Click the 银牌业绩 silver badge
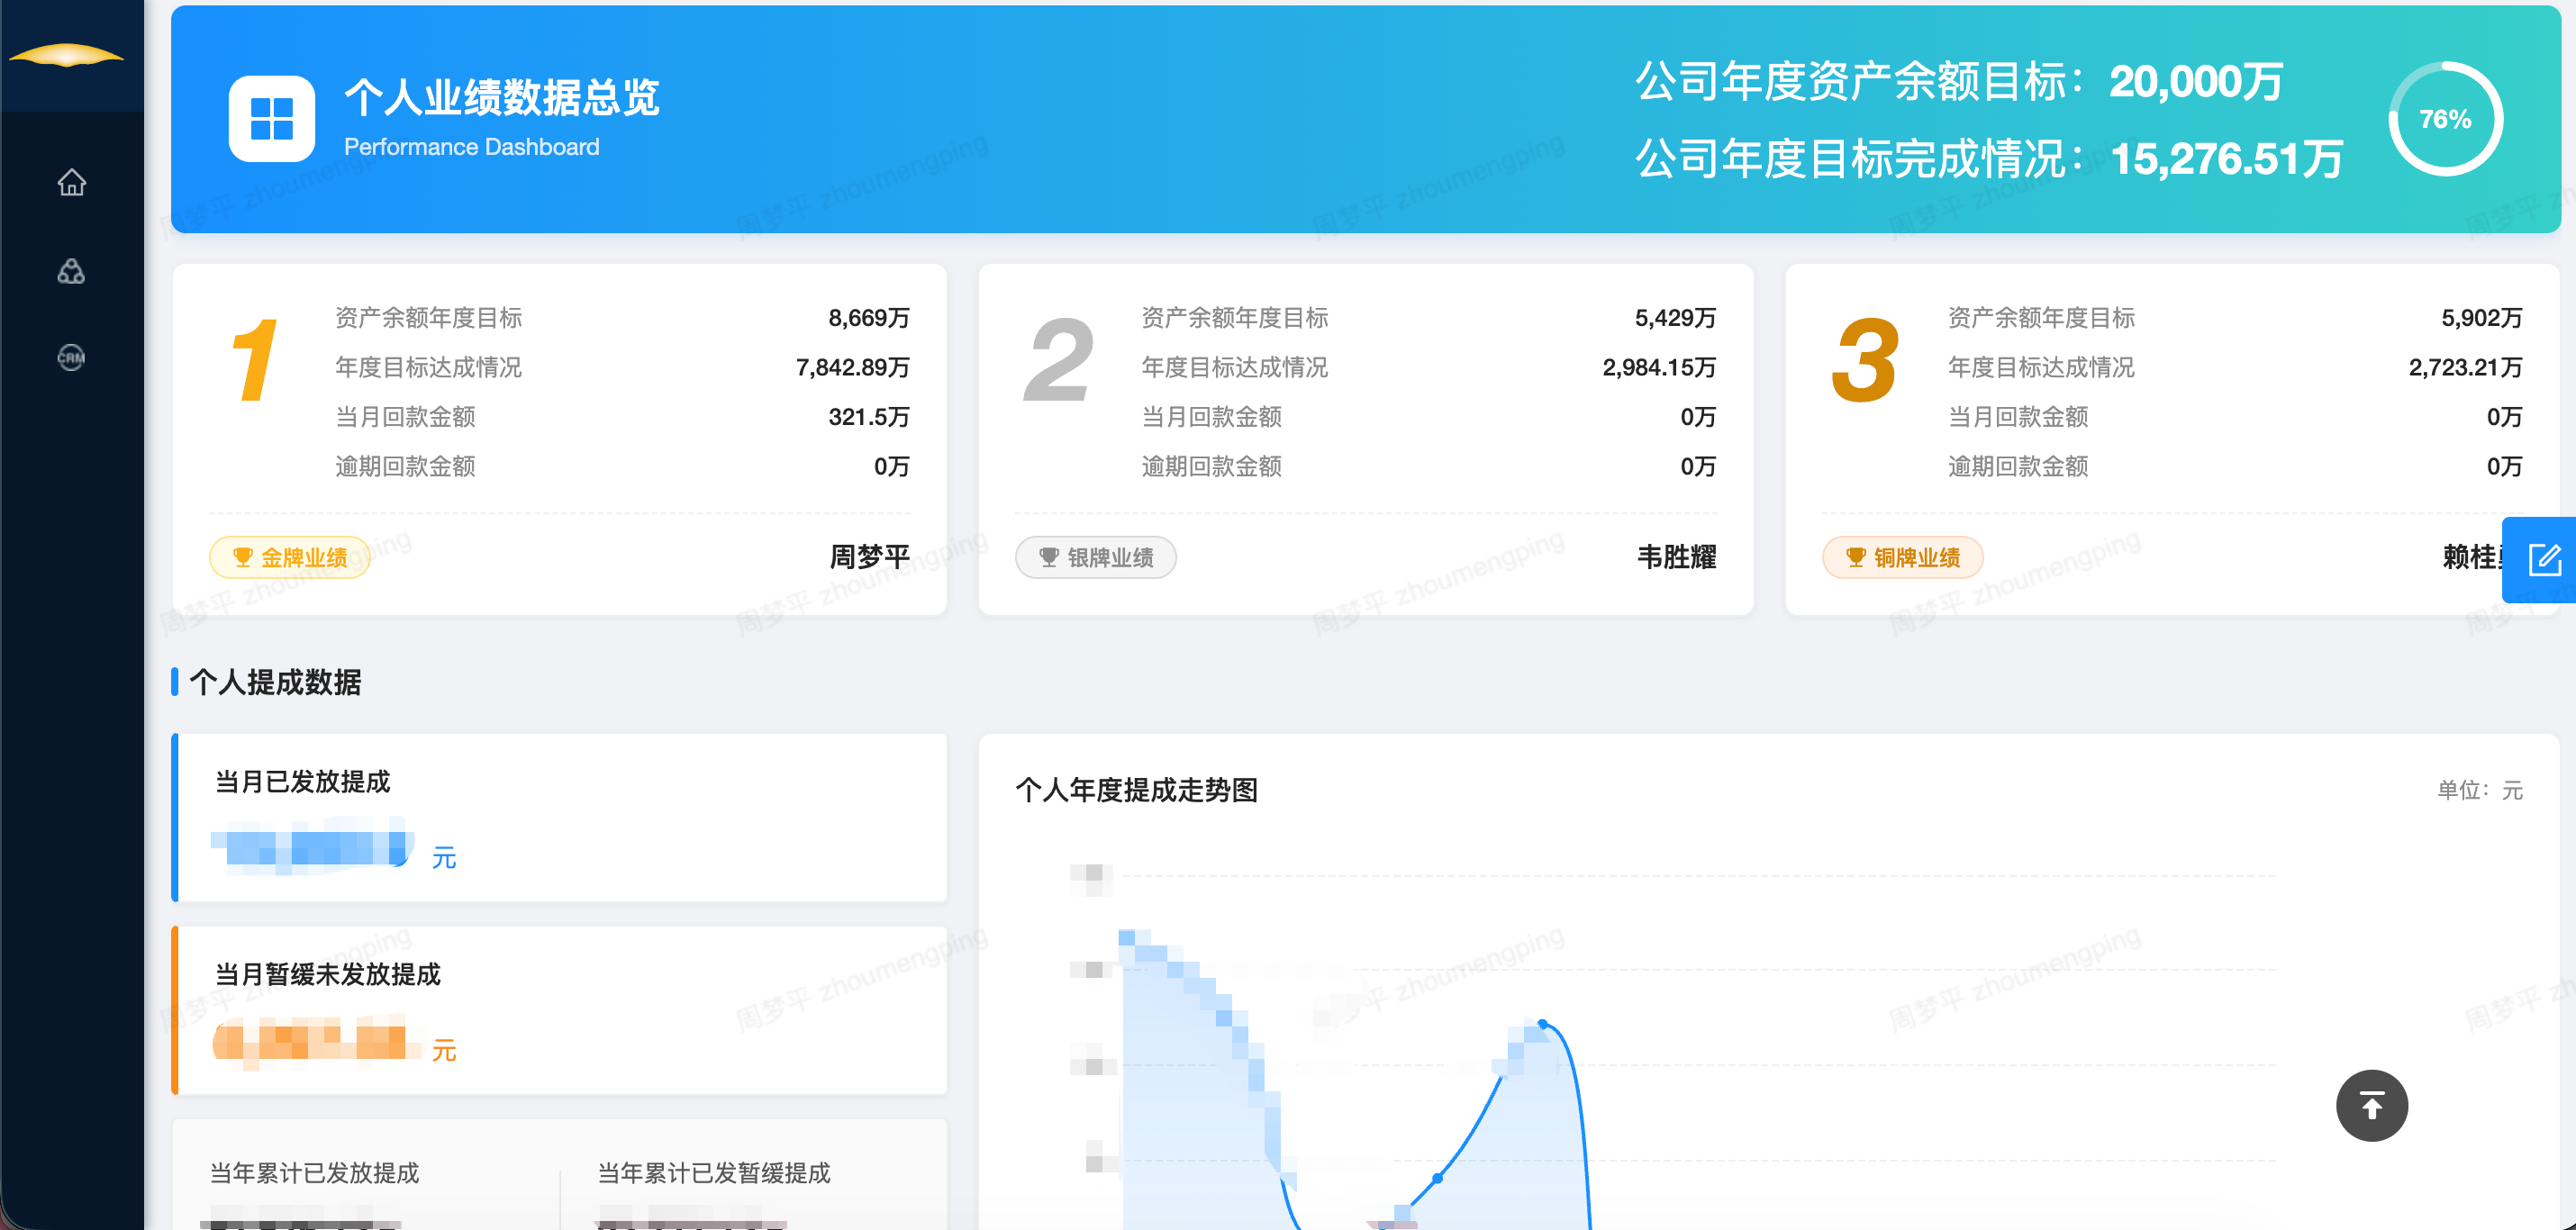Image resolution: width=2576 pixels, height=1230 pixels. (1095, 557)
